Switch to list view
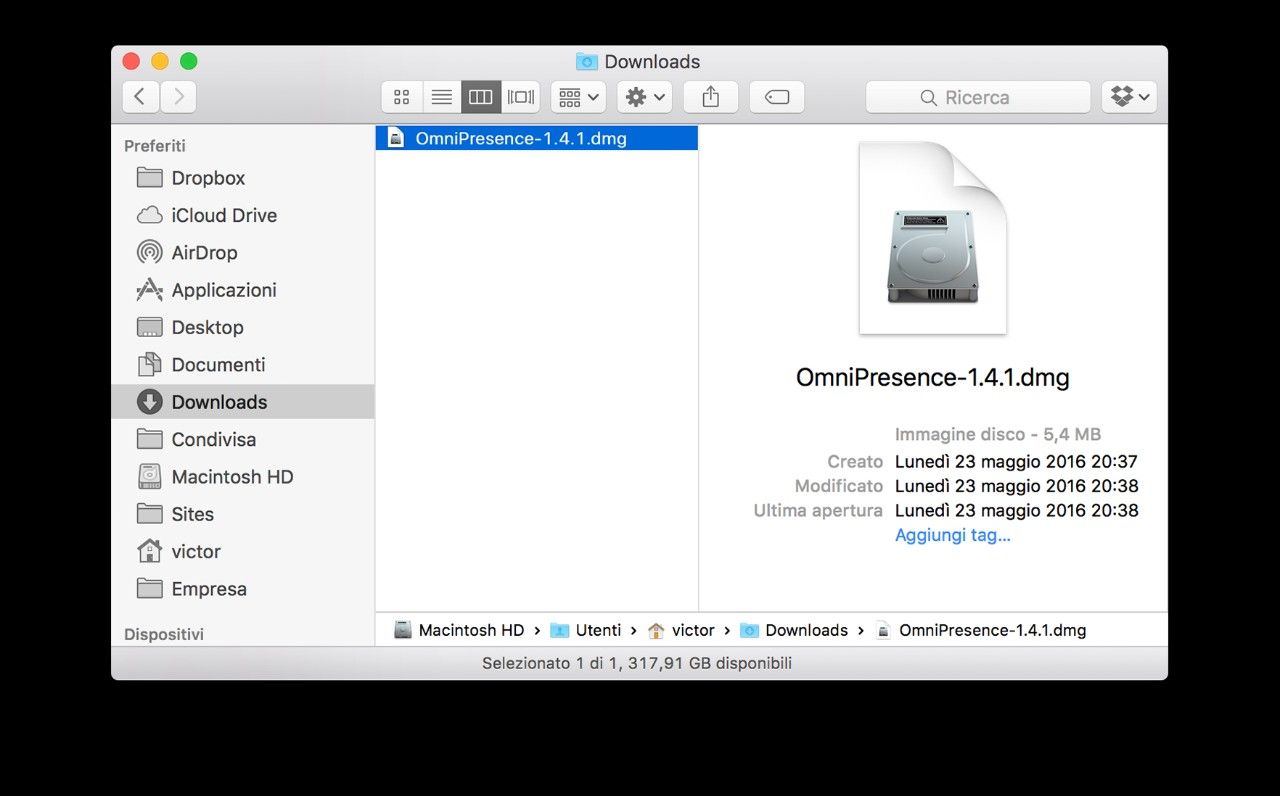The image size is (1280, 796). tap(441, 97)
